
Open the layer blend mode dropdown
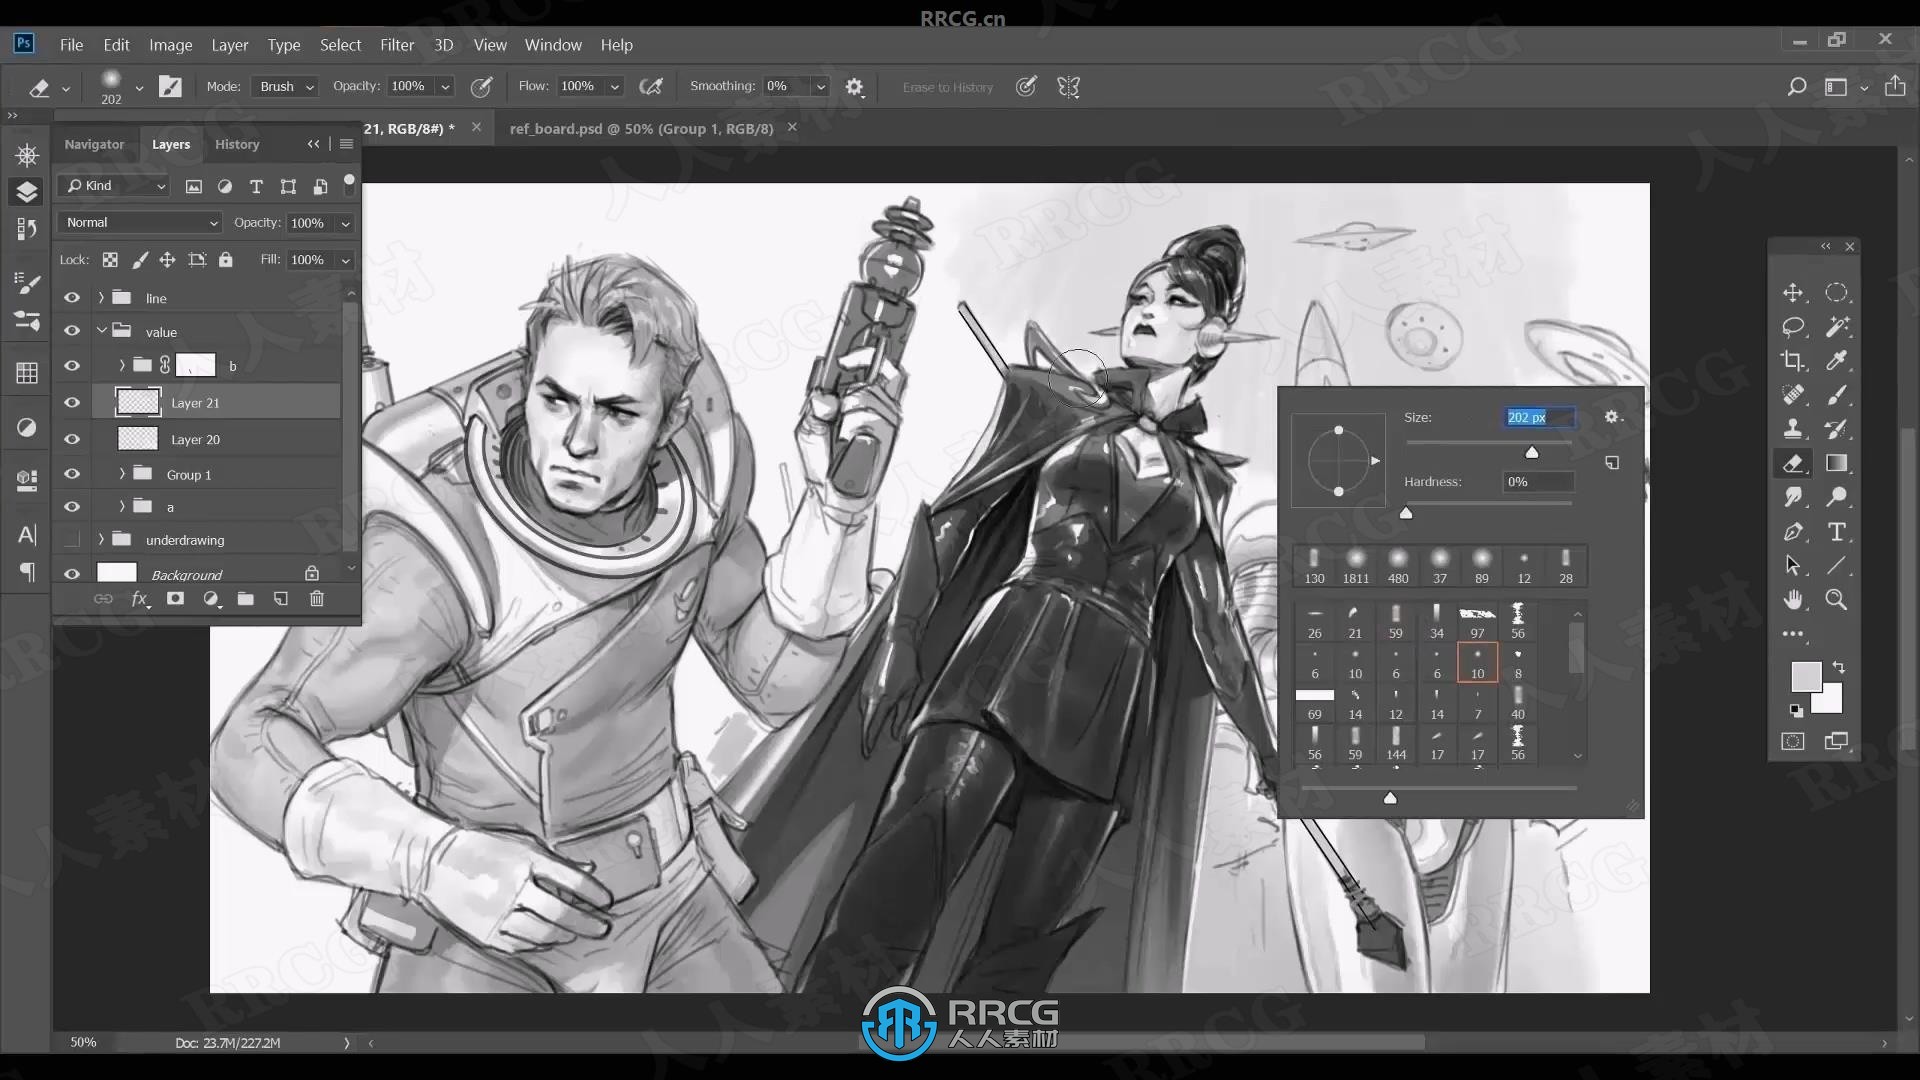pyautogui.click(x=139, y=222)
